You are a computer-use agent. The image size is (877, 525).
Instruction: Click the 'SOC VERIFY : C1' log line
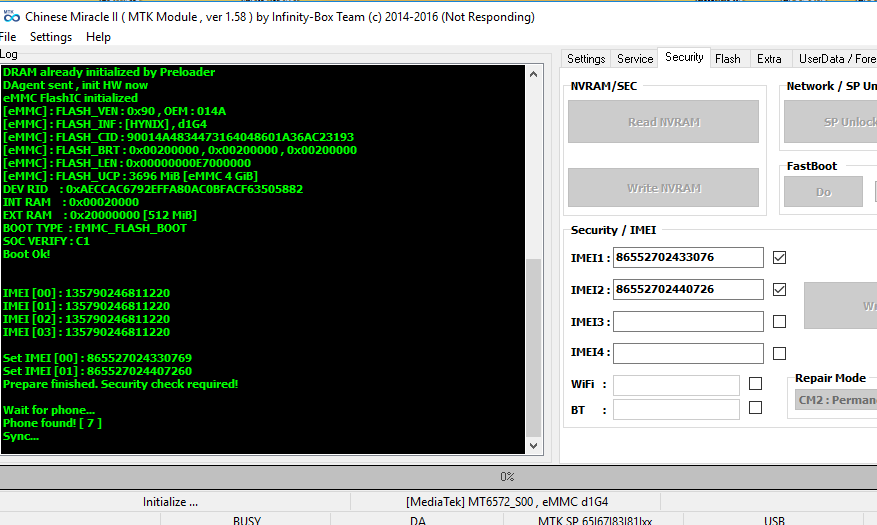46,241
